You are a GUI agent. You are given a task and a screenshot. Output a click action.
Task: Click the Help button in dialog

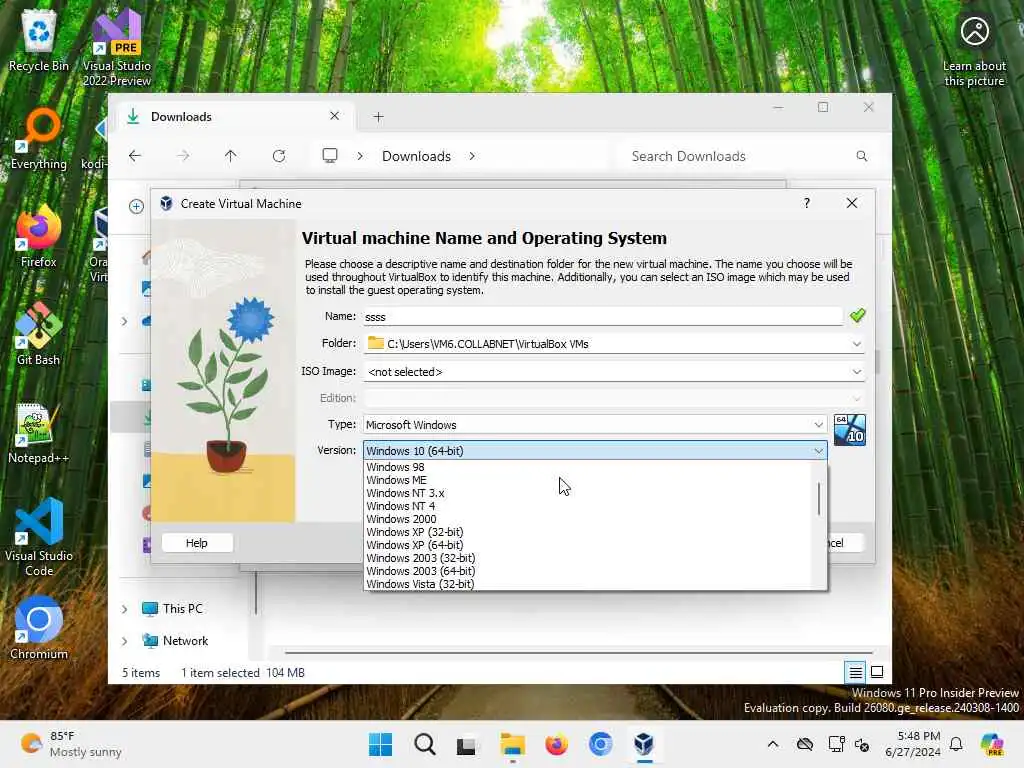(x=197, y=543)
